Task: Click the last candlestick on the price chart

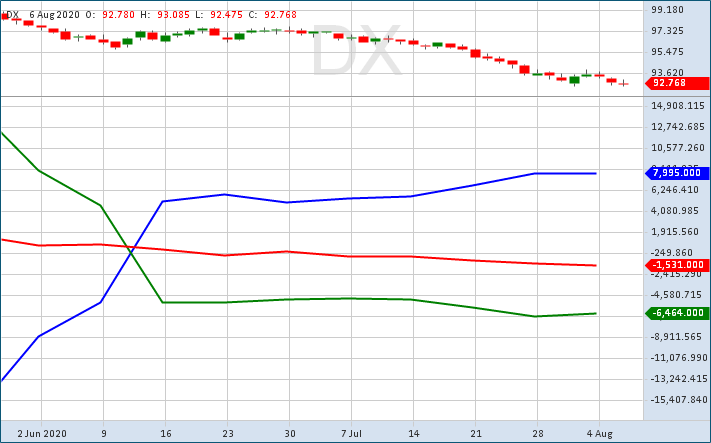Action: [624, 83]
